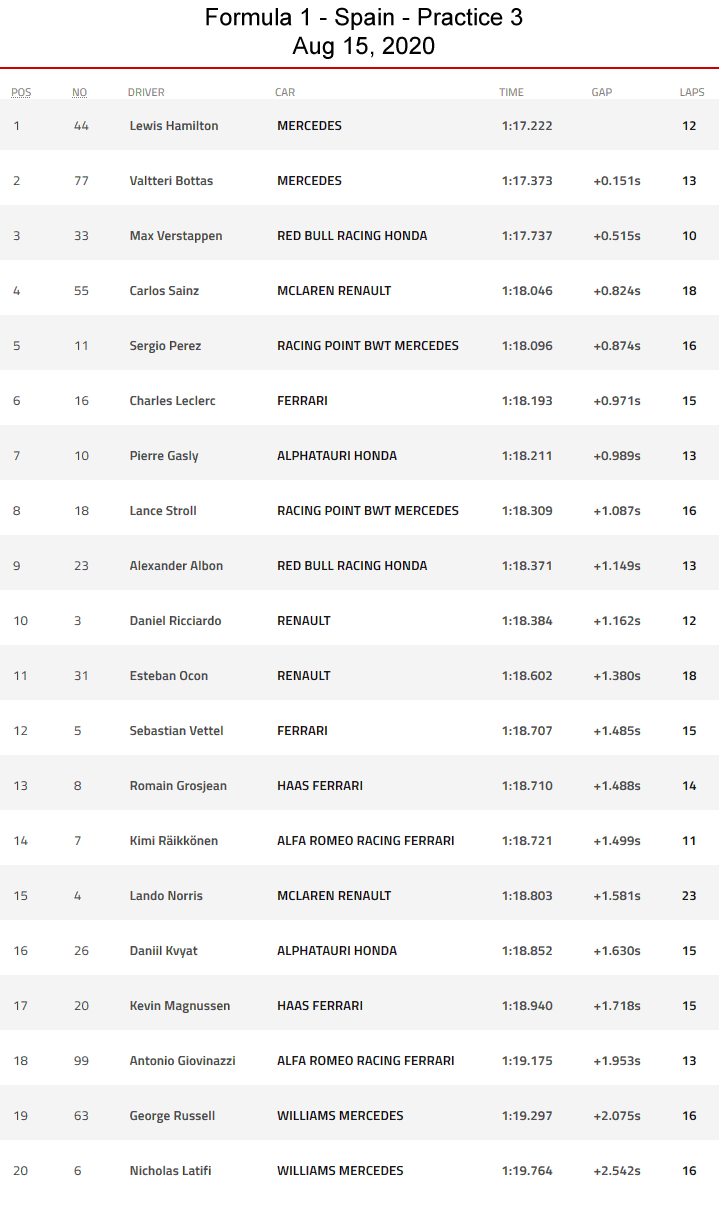Viewport: 719px width, 1211px height.
Task: Click George Russell's Williams Mercedes car
Action: tap(340, 1116)
